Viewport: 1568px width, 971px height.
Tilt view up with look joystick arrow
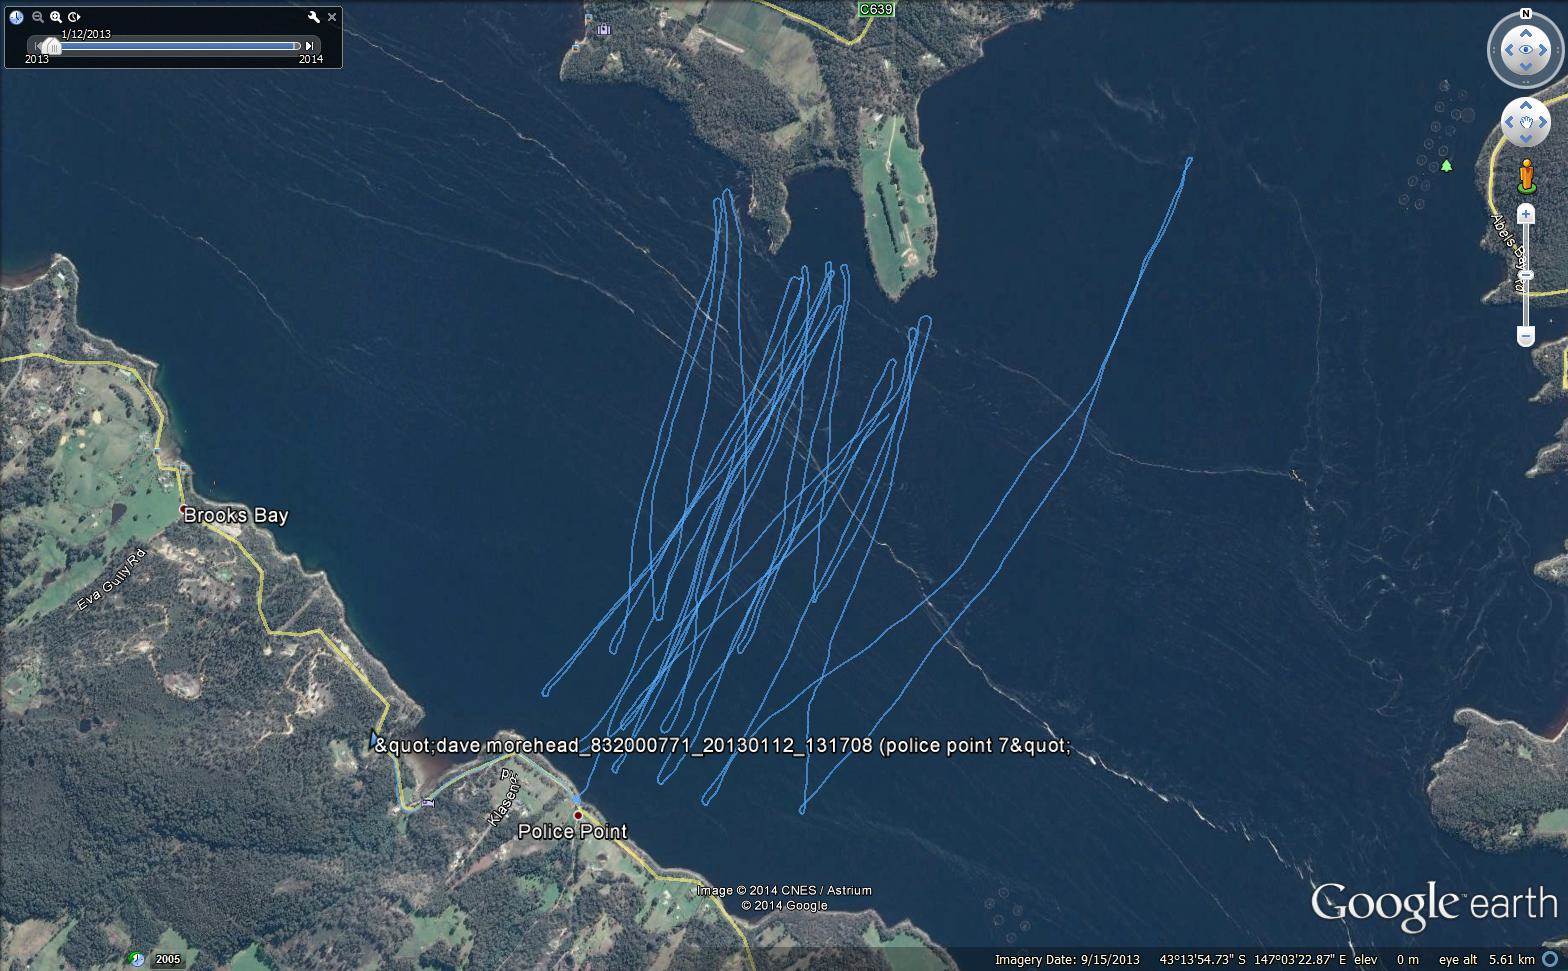[1525, 32]
